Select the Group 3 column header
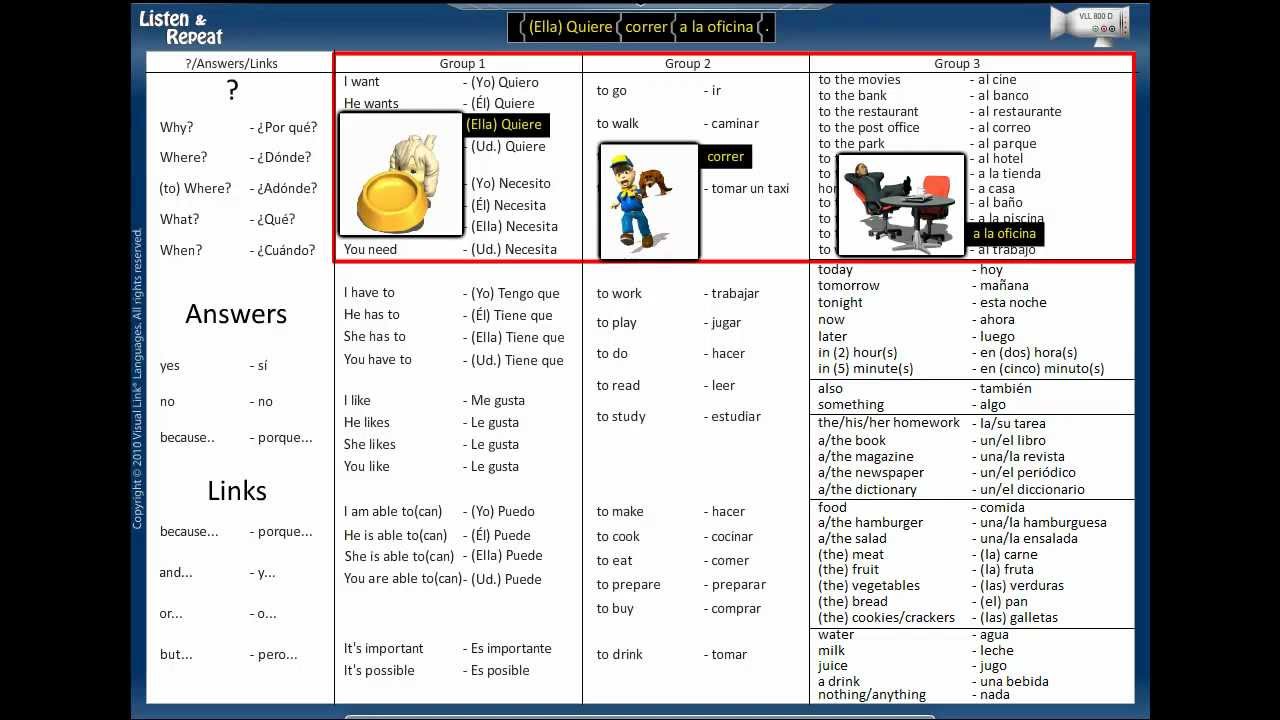Image resolution: width=1280 pixels, height=720 pixels. tap(957, 63)
